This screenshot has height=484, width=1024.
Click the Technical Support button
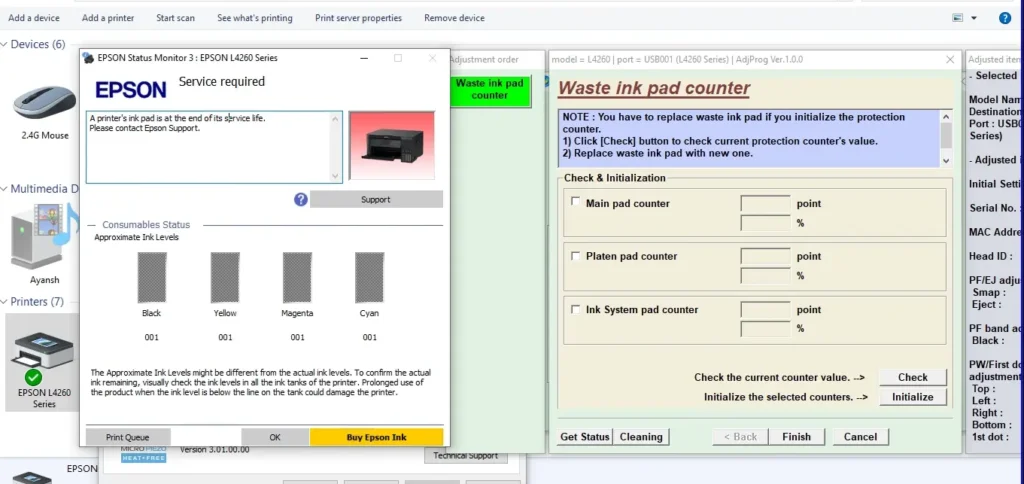[x=466, y=456]
